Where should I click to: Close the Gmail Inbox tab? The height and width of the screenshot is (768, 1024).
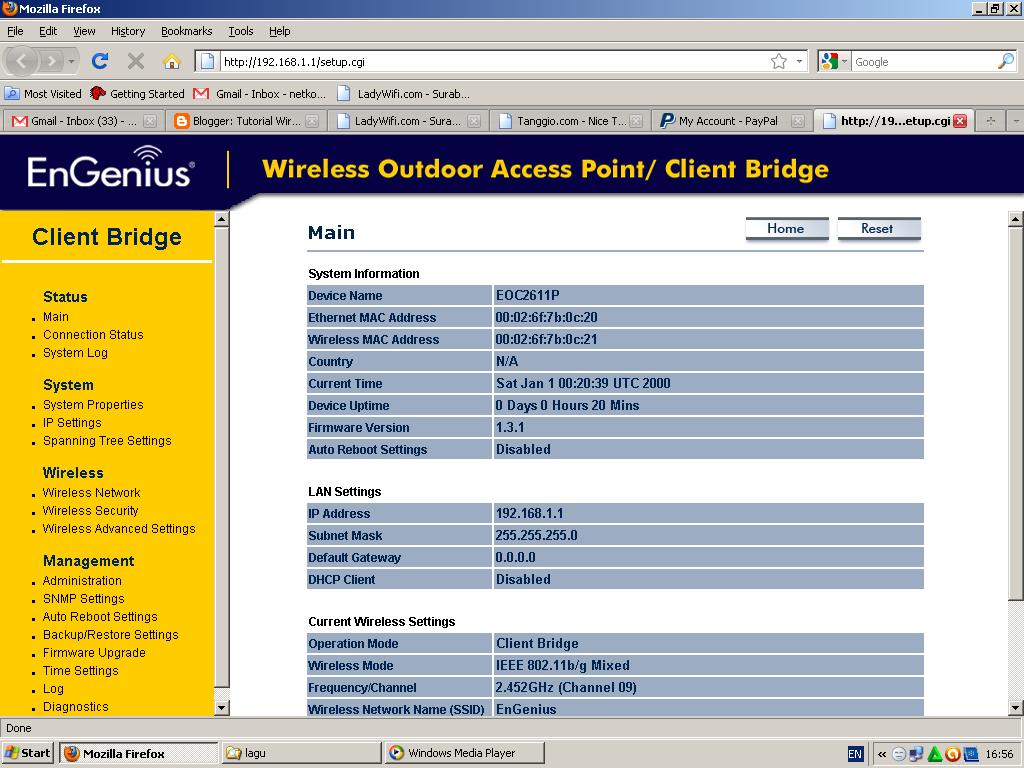point(150,121)
